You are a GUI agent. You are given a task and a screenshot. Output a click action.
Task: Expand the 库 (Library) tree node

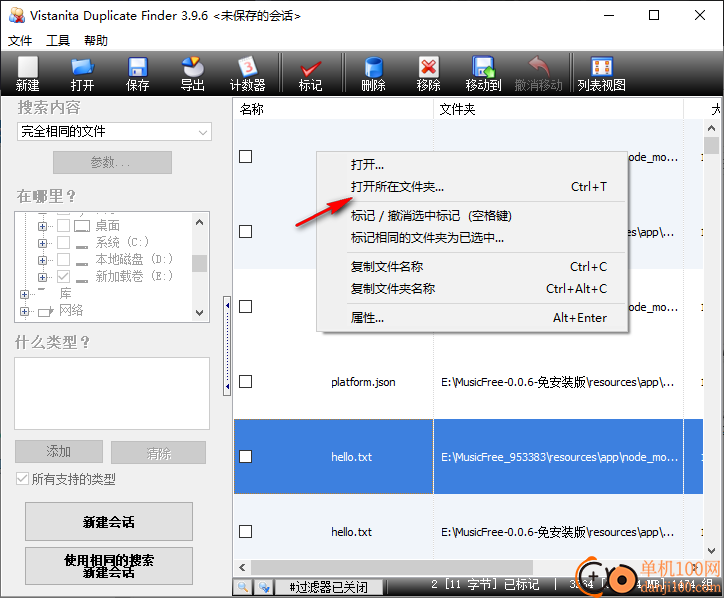click(25, 294)
